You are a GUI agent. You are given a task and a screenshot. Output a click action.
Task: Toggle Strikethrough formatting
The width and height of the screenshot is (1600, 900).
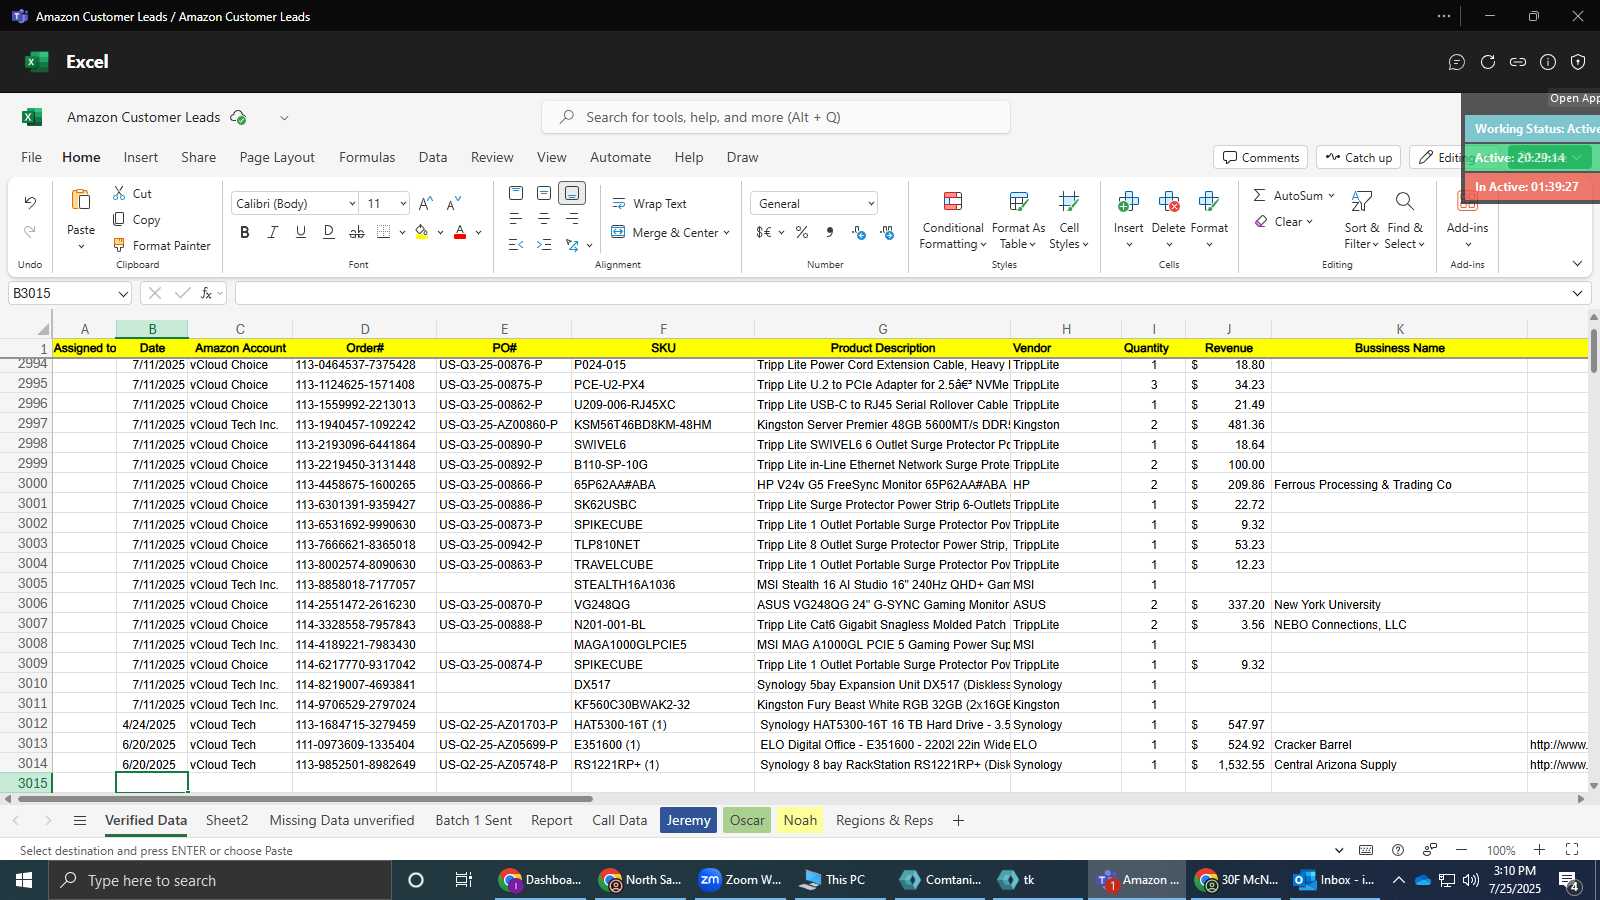[356, 232]
